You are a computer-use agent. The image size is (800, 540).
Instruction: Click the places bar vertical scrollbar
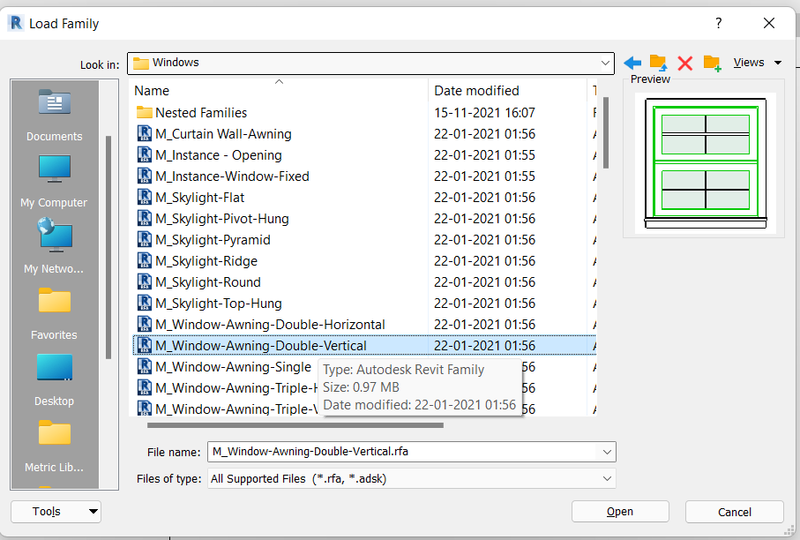108,248
